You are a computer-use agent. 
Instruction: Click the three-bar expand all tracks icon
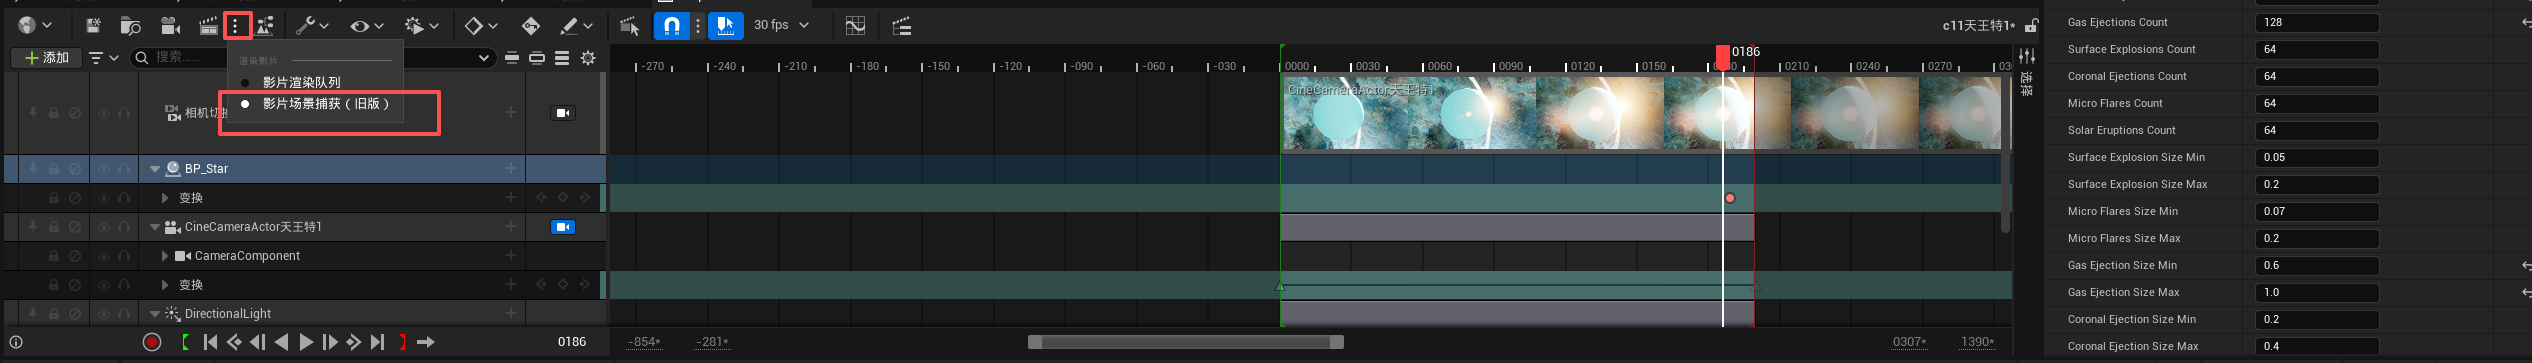(x=562, y=58)
